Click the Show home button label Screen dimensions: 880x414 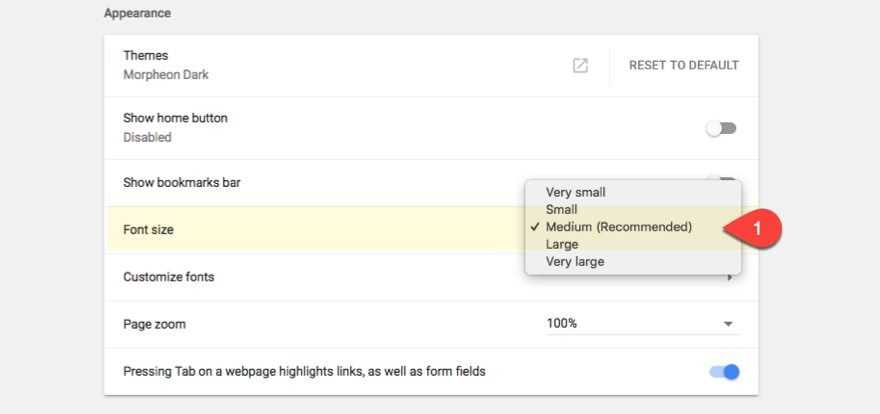click(175, 118)
